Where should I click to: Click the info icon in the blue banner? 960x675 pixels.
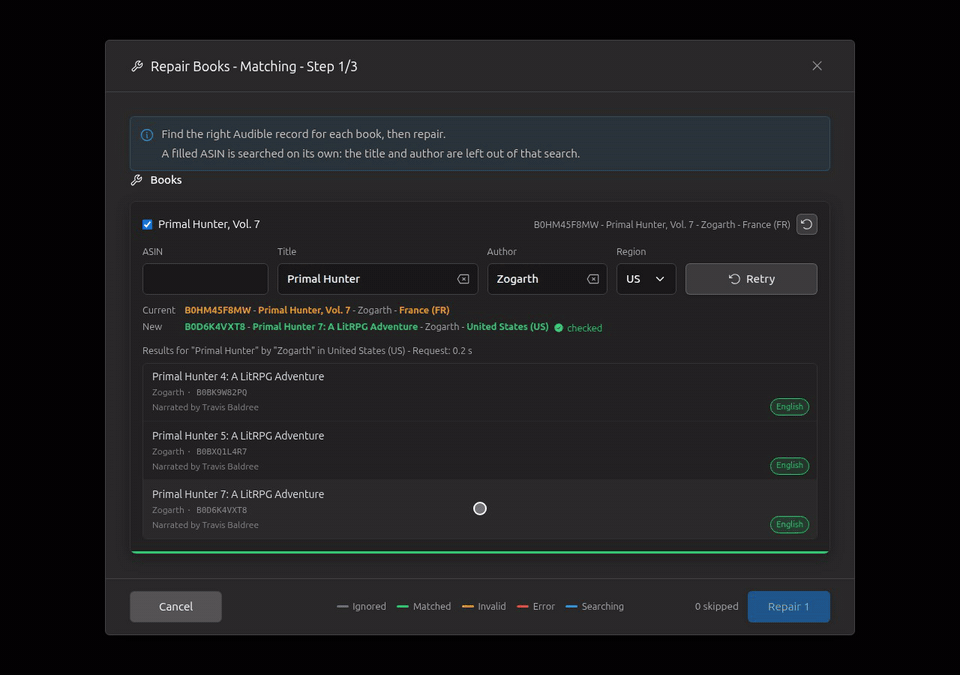point(147,135)
